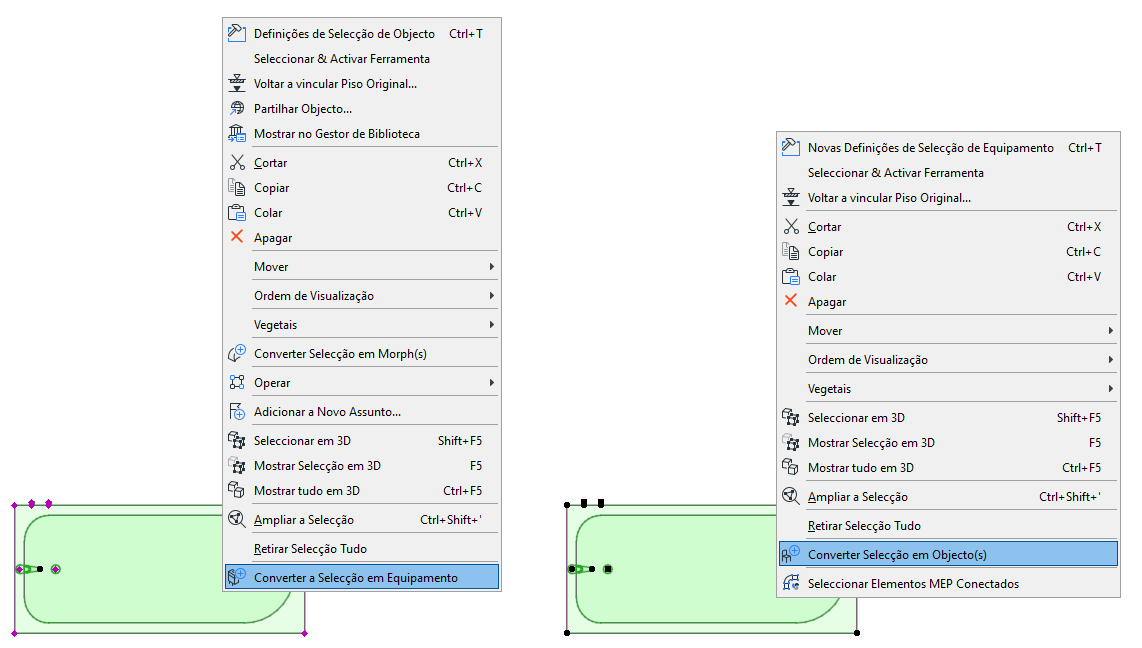The width and height of the screenshot is (1142, 648).
Task: Select Converter Selecção em Objecto(s)
Action: [x=948, y=554]
